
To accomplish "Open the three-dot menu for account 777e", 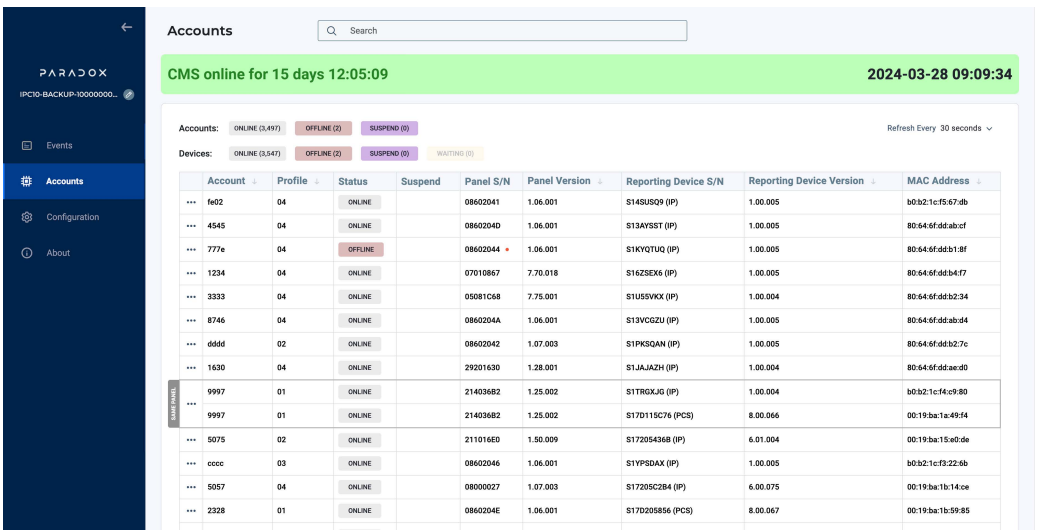I will [189, 250].
